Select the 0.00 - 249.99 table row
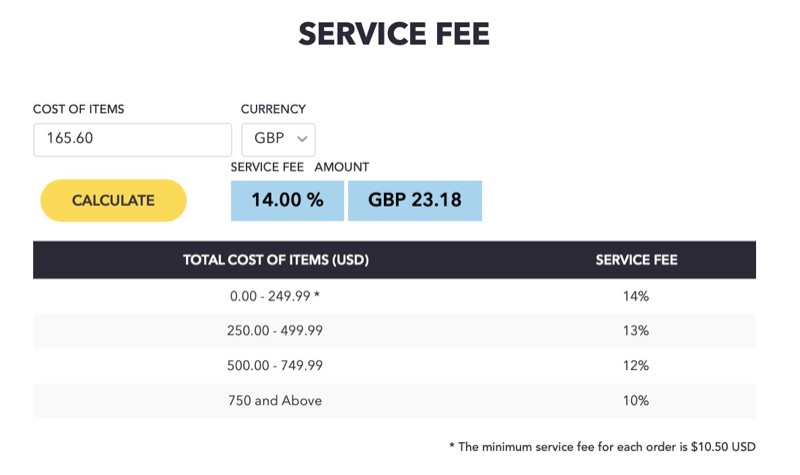The image size is (800, 475). 394,296
